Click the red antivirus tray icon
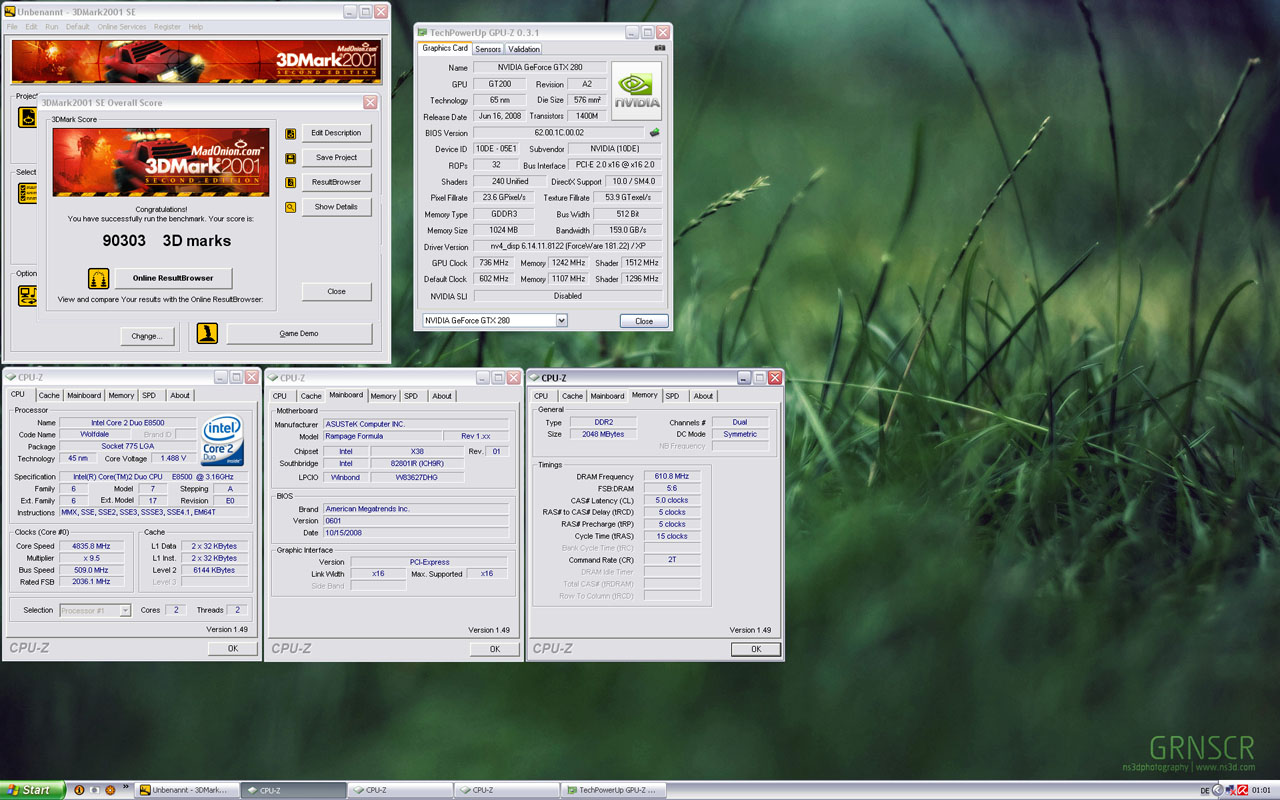The height and width of the screenshot is (800, 1280). [x=1242, y=790]
